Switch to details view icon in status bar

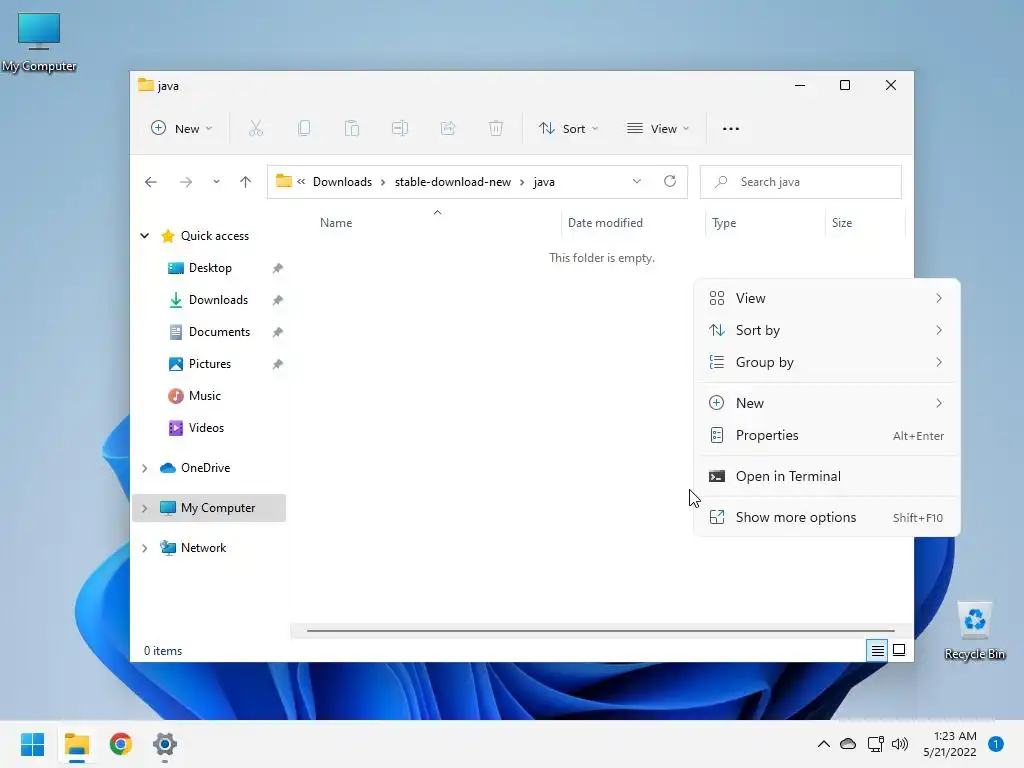877,650
